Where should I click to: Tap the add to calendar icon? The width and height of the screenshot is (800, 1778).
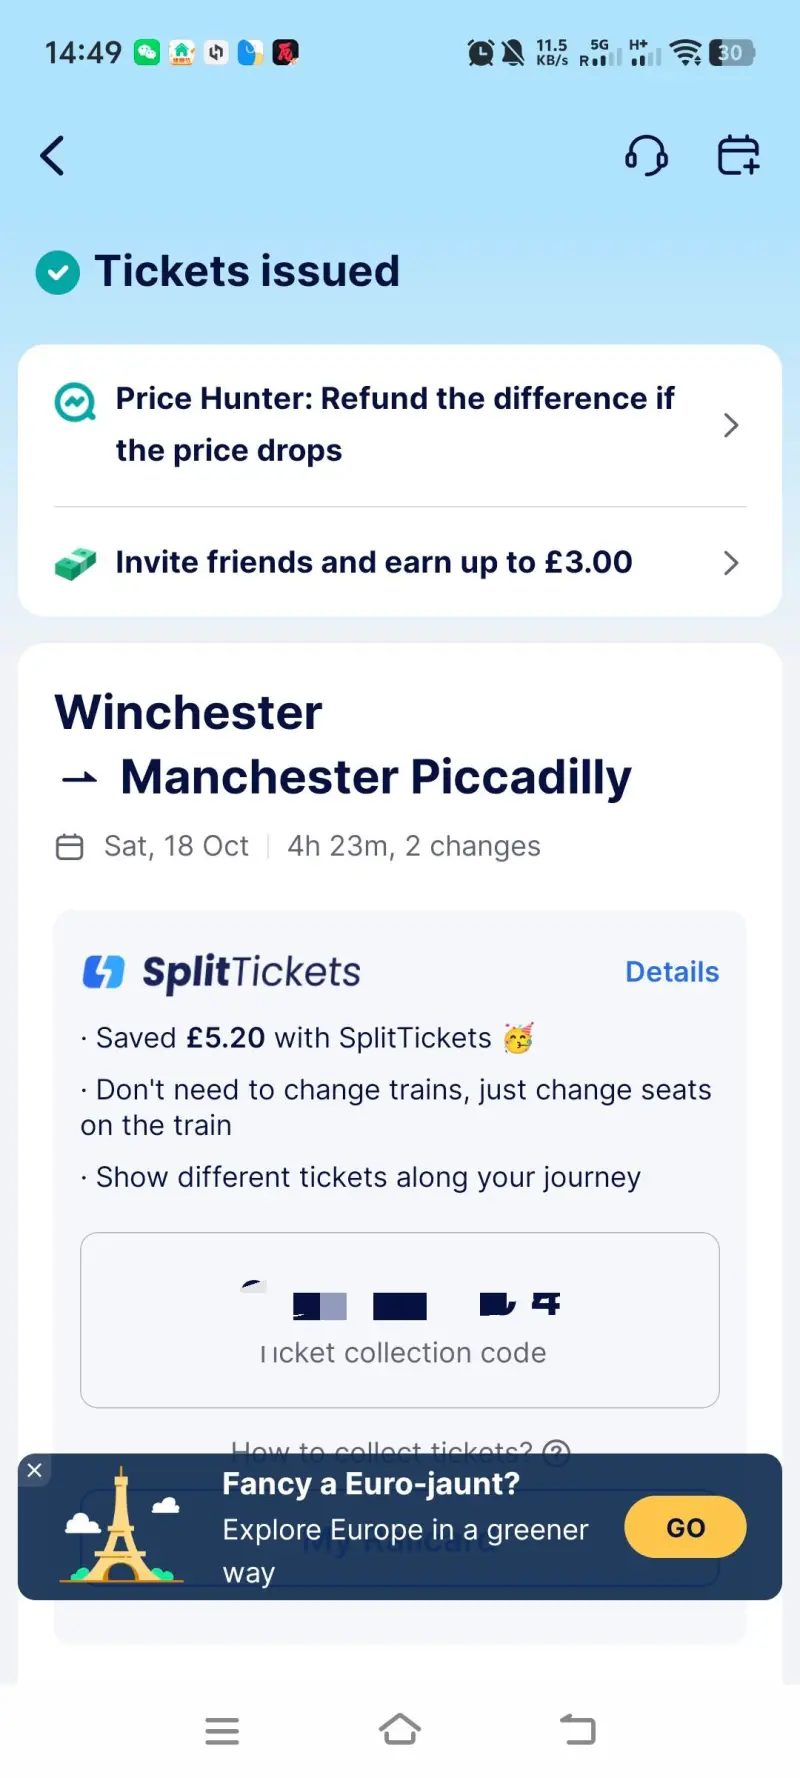tap(738, 156)
